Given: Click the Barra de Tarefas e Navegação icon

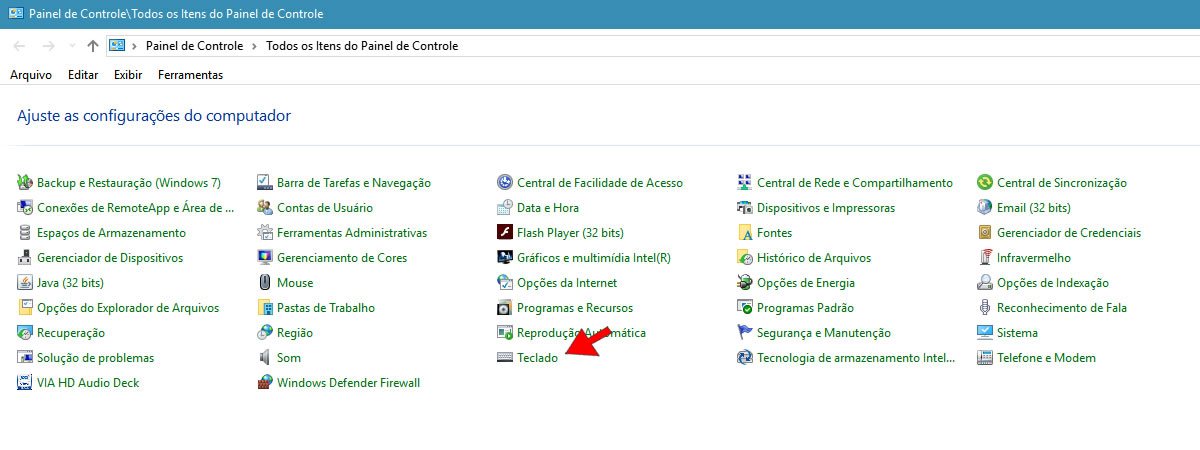Looking at the screenshot, I should [265, 183].
